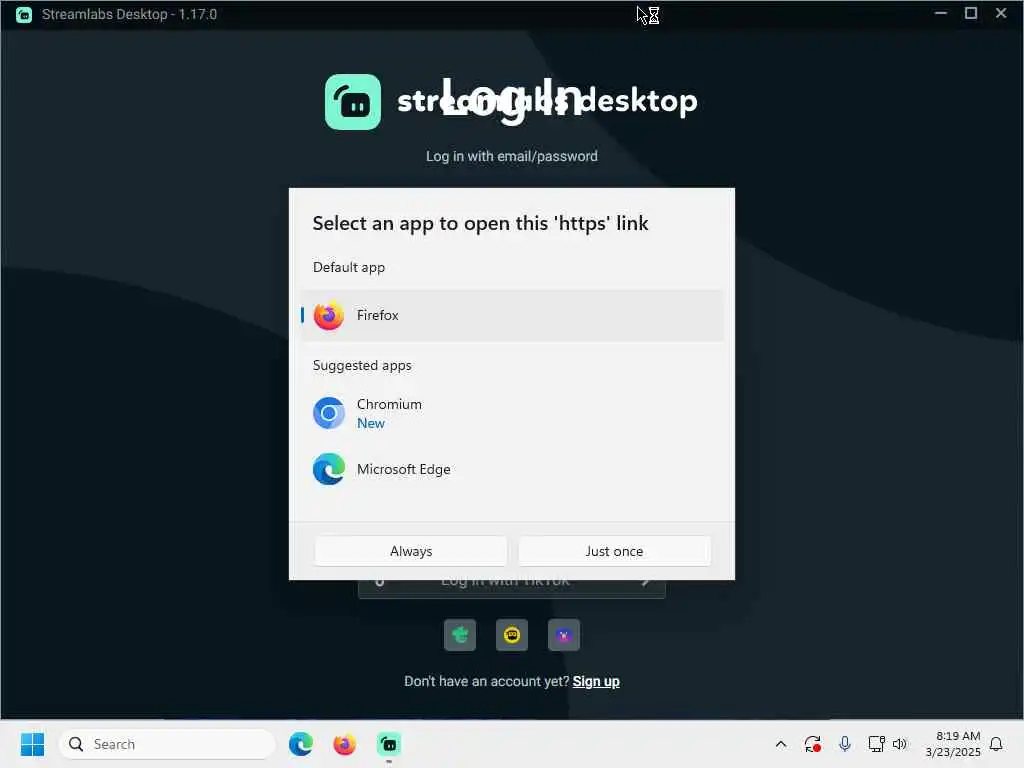Click the Just once button
This screenshot has height=768, width=1024.
point(614,551)
